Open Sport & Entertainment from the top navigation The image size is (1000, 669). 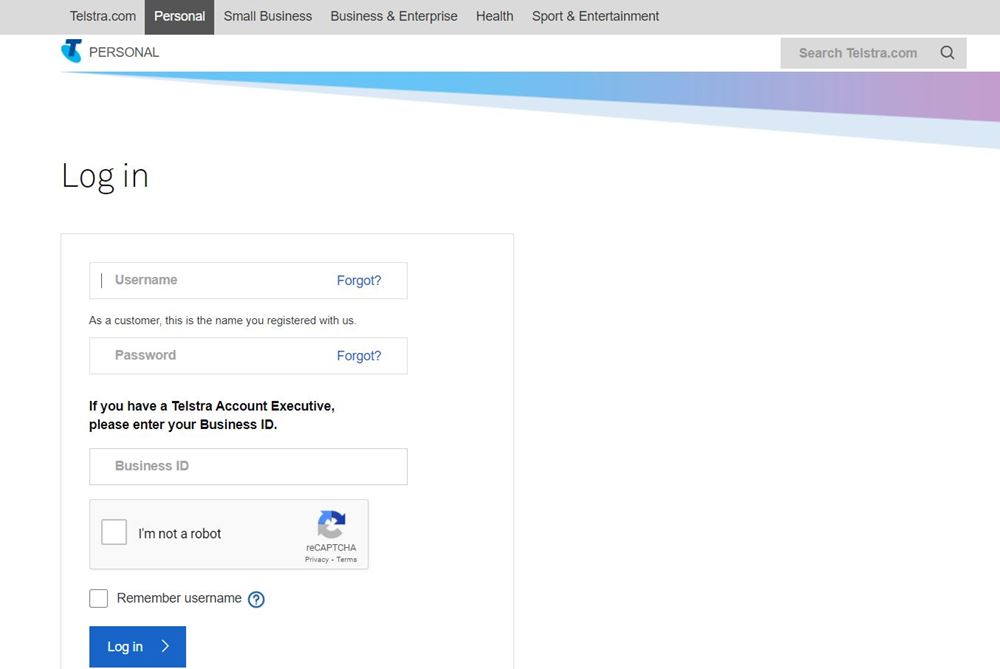(x=595, y=16)
